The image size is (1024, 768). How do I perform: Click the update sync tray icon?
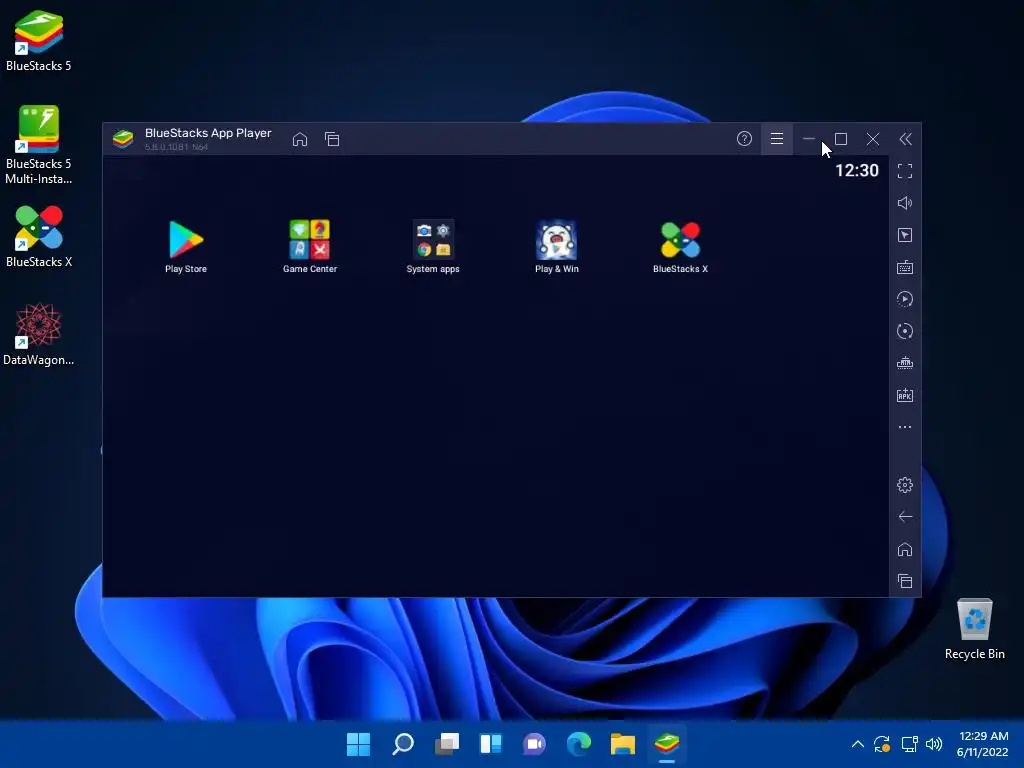coord(882,744)
